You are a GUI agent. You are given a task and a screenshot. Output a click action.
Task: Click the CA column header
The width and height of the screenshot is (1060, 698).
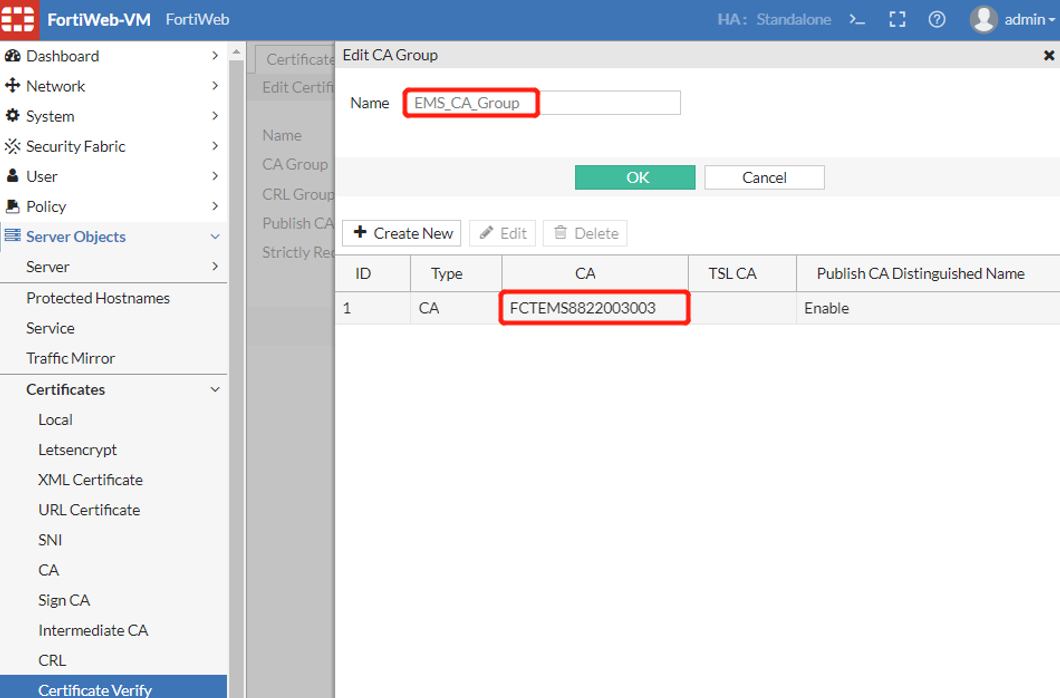(x=595, y=273)
